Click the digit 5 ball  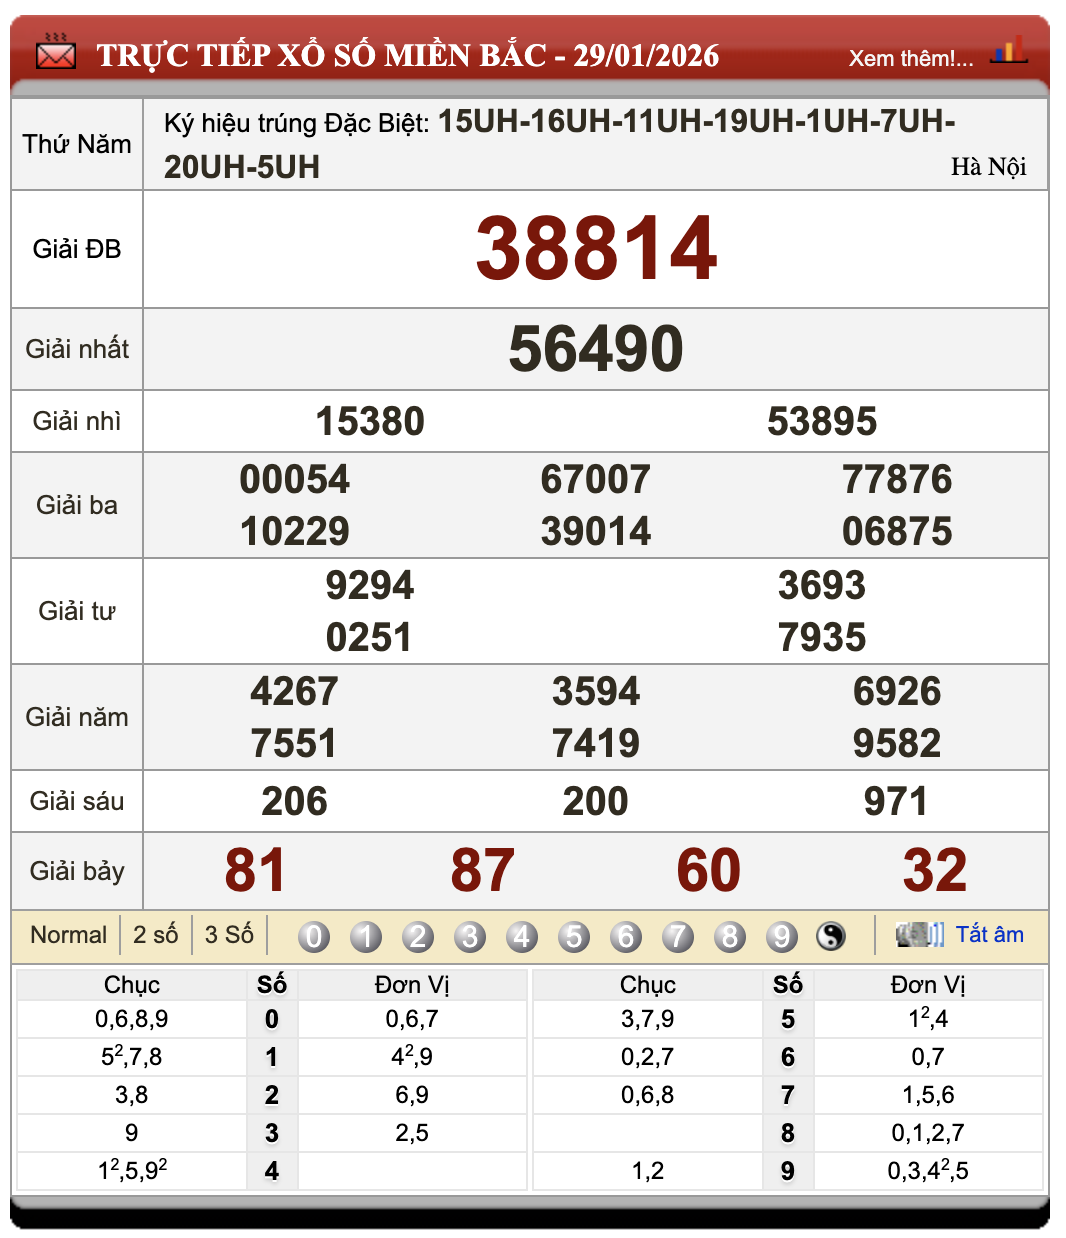coord(574,937)
